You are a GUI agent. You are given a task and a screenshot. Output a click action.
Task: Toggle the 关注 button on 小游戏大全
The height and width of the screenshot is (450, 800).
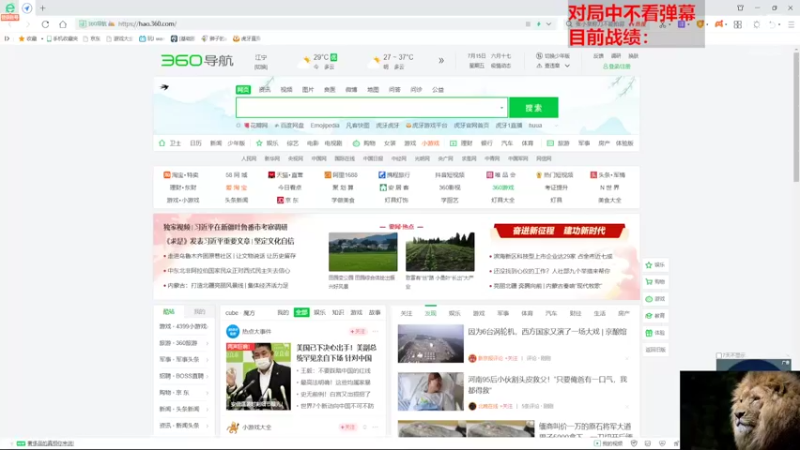point(347,427)
